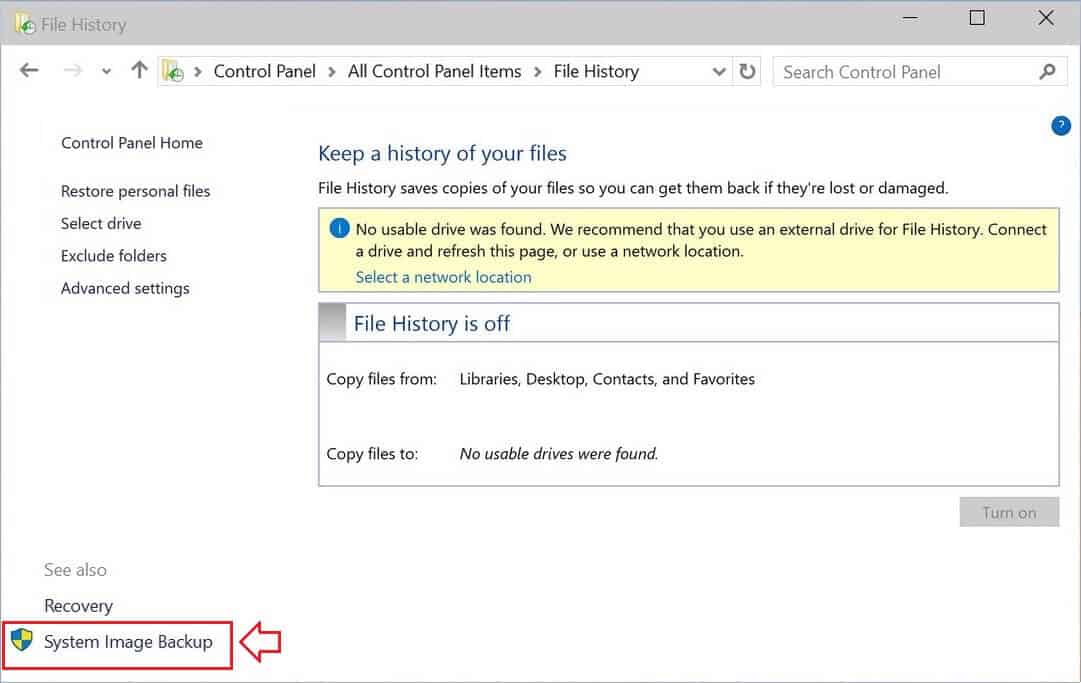Open Help via the blue question mark
The width and height of the screenshot is (1081, 683).
1061,125
